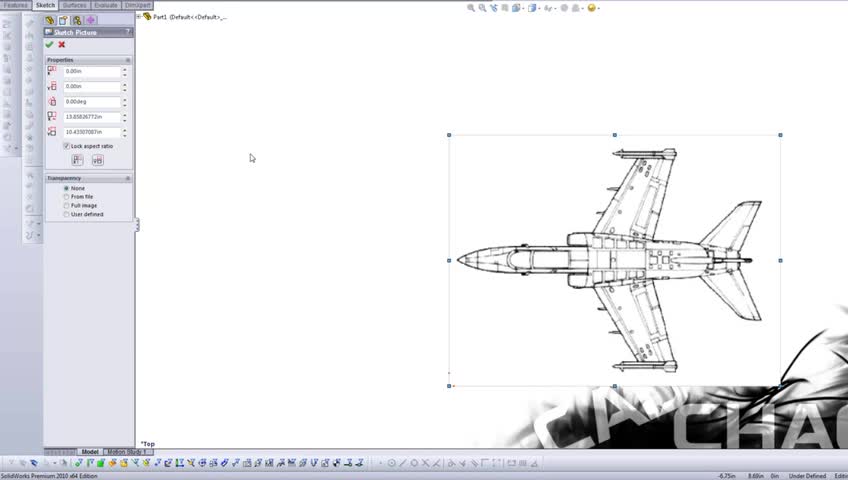Screen dimensions: 848x480
Task: Switch to the DimXpert tab
Action: 138,5
